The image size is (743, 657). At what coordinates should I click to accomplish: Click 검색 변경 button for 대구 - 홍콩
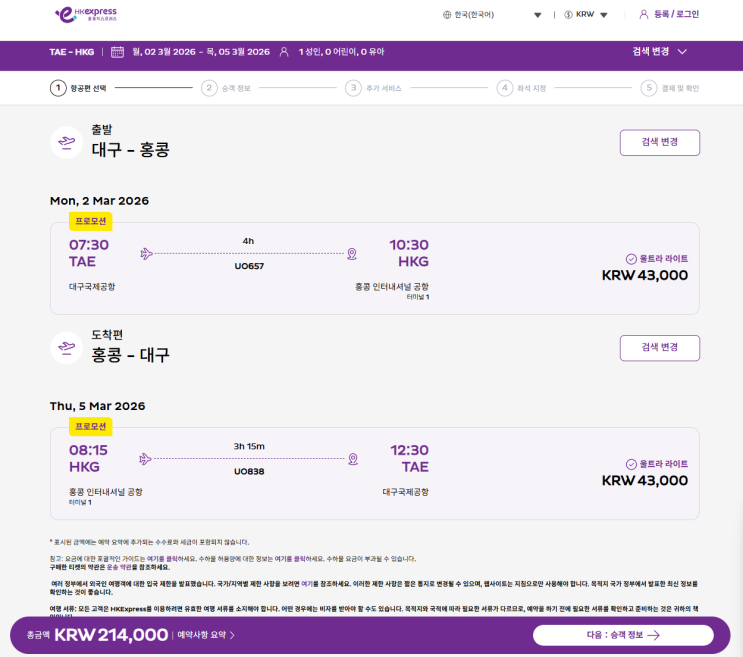click(660, 142)
